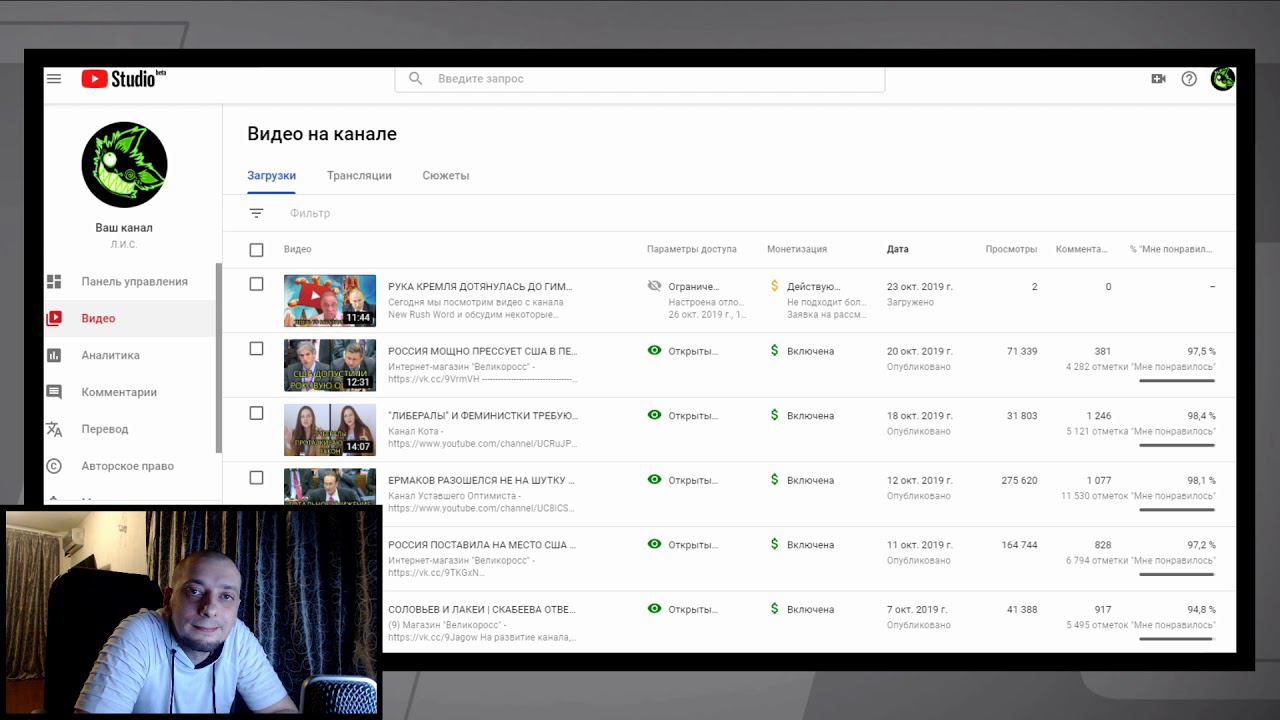Sort by the Просмотры column header
The image size is (1280, 720).
pos(1011,249)
